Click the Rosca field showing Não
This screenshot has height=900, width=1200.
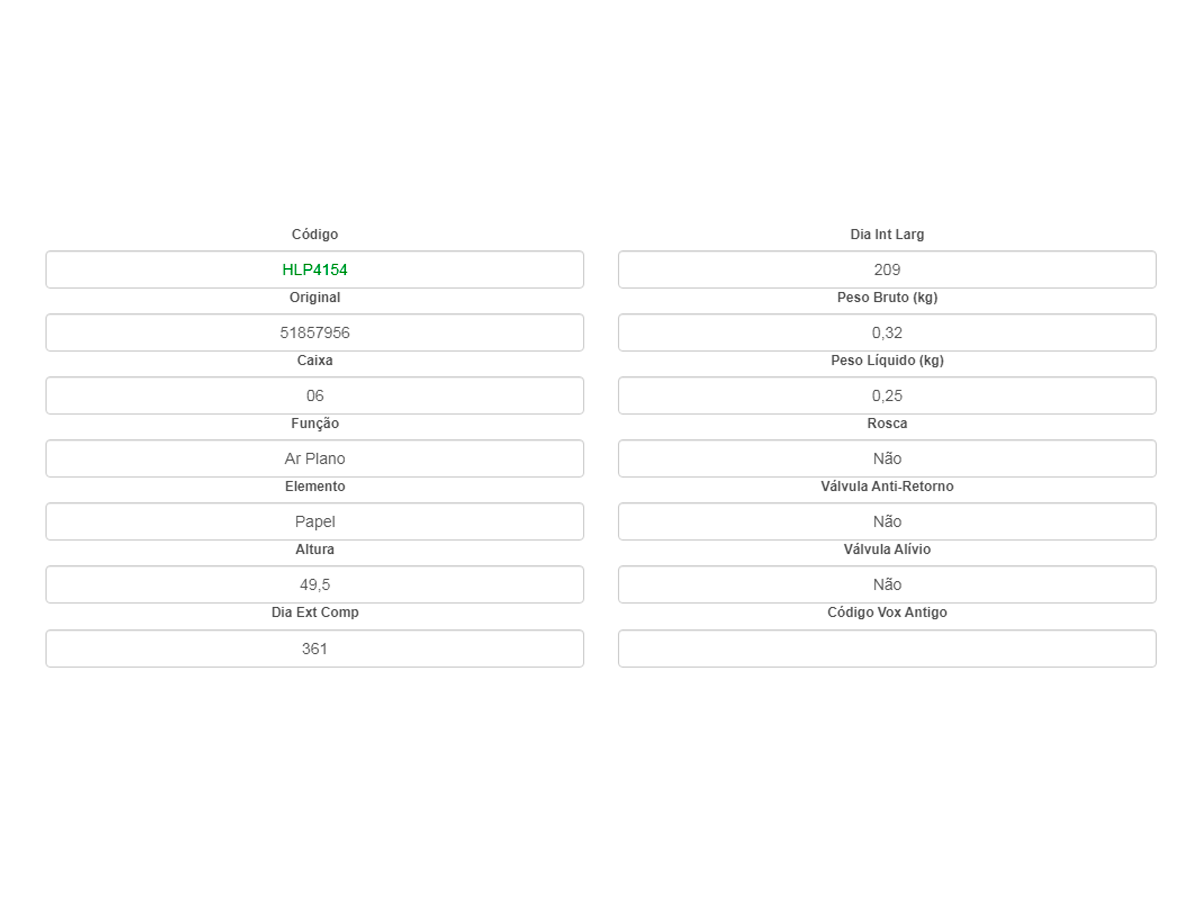[x=887, y=459]
